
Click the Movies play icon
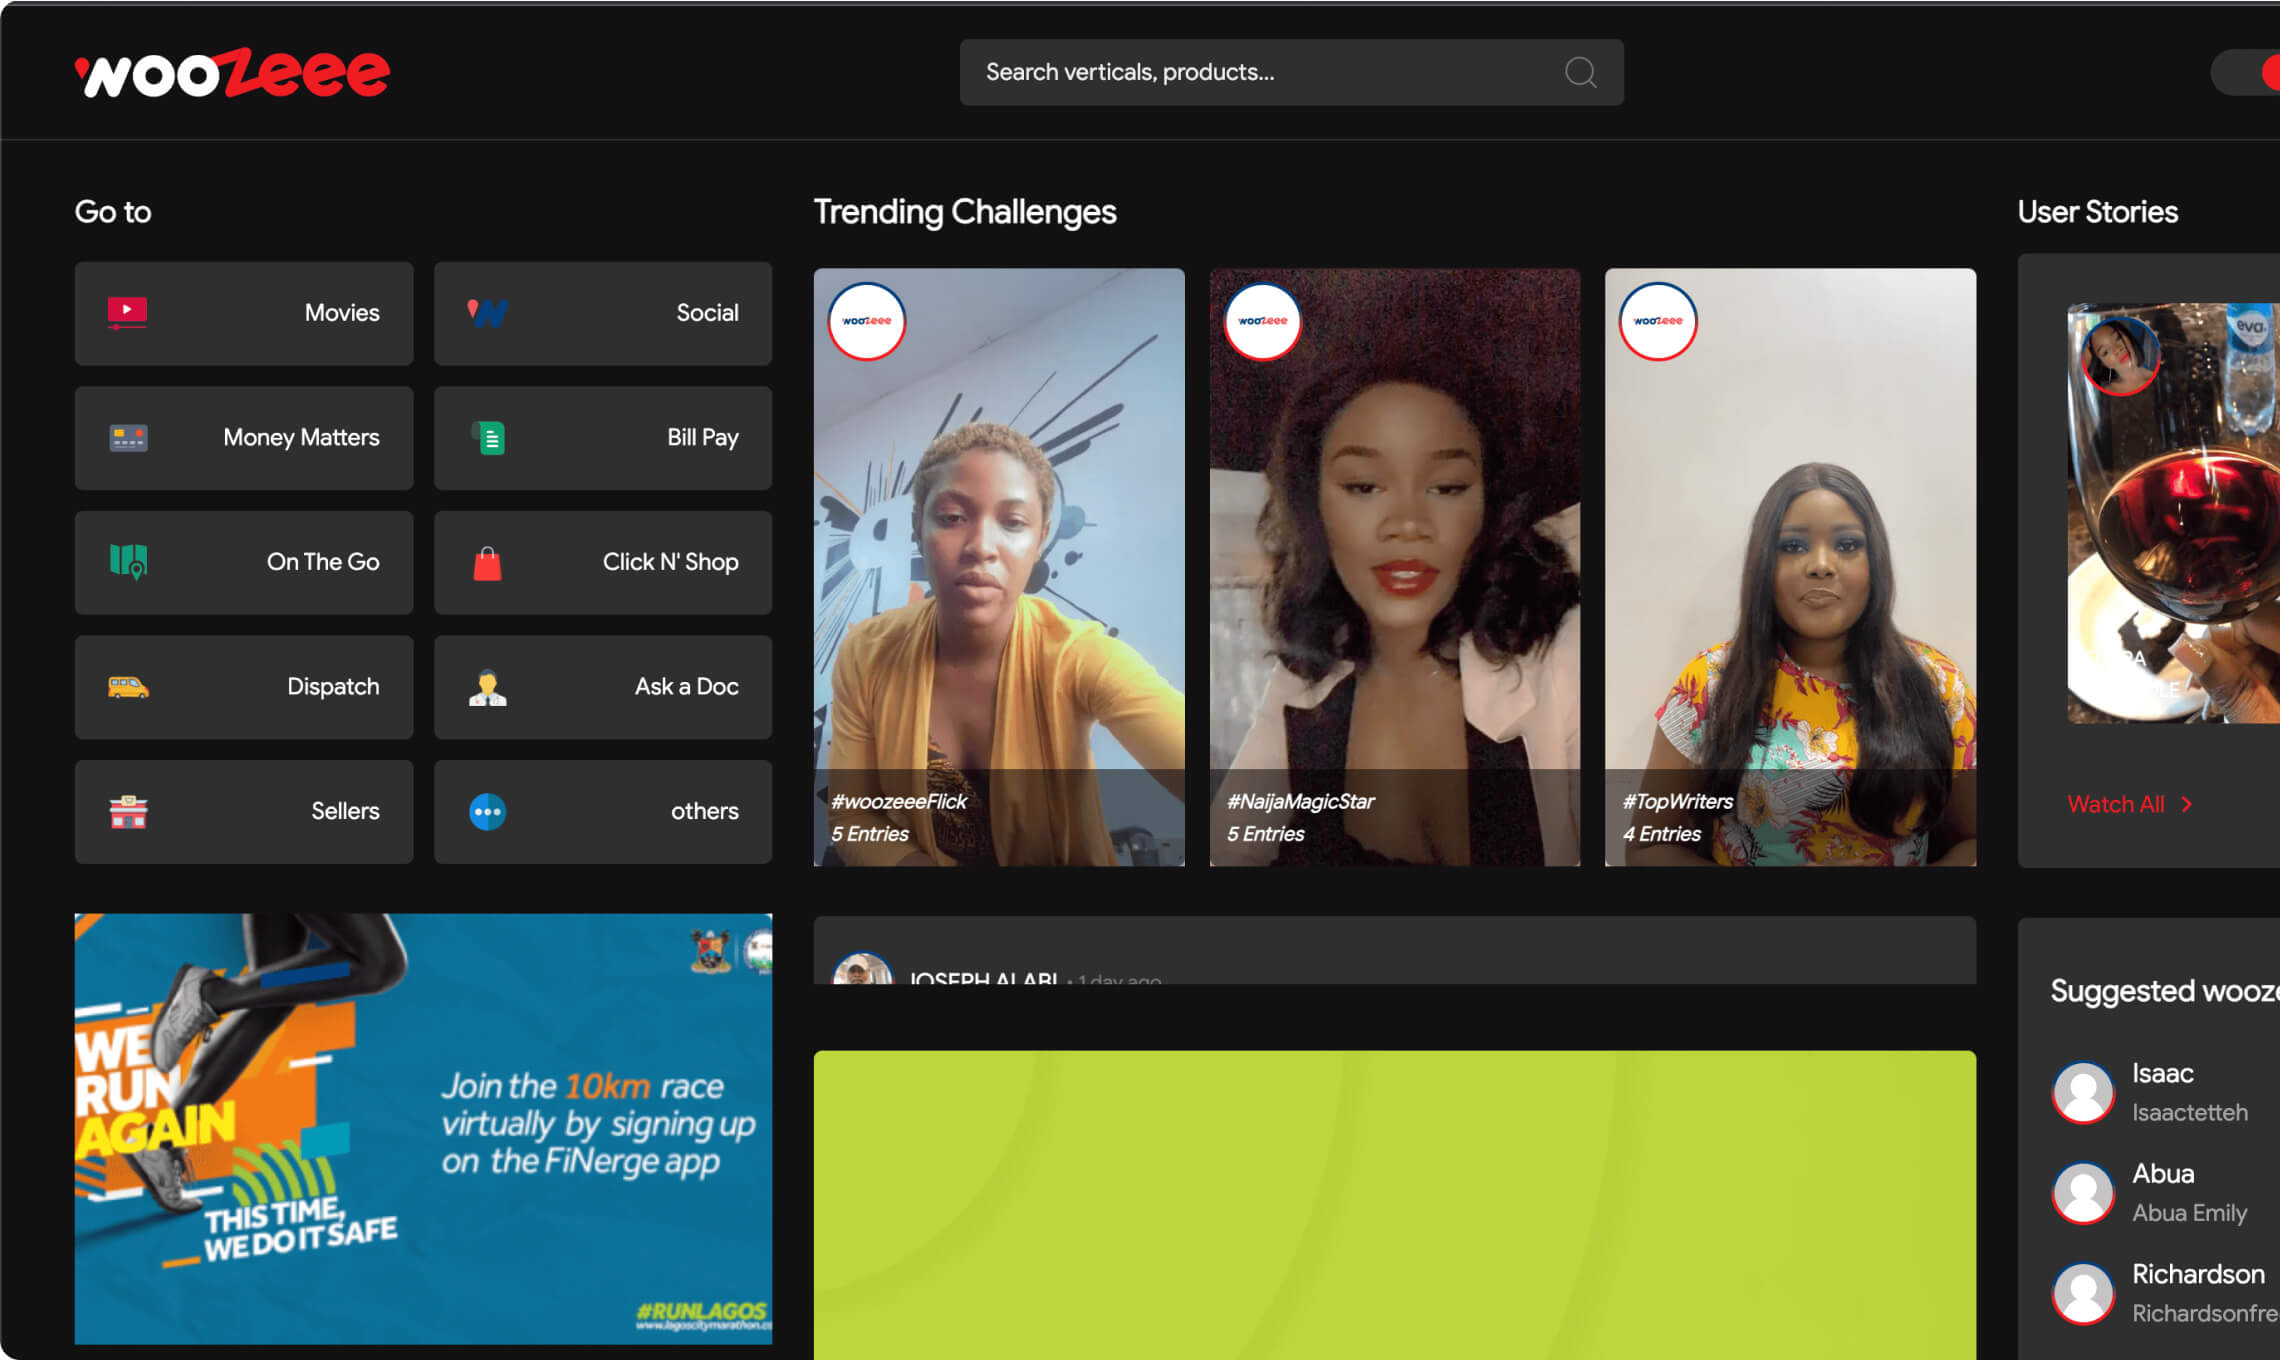[128, 312]
